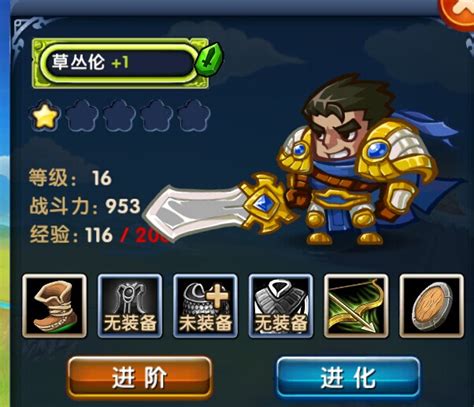Select the green bow equipment slot
The image size is (474, 407).
356,306
